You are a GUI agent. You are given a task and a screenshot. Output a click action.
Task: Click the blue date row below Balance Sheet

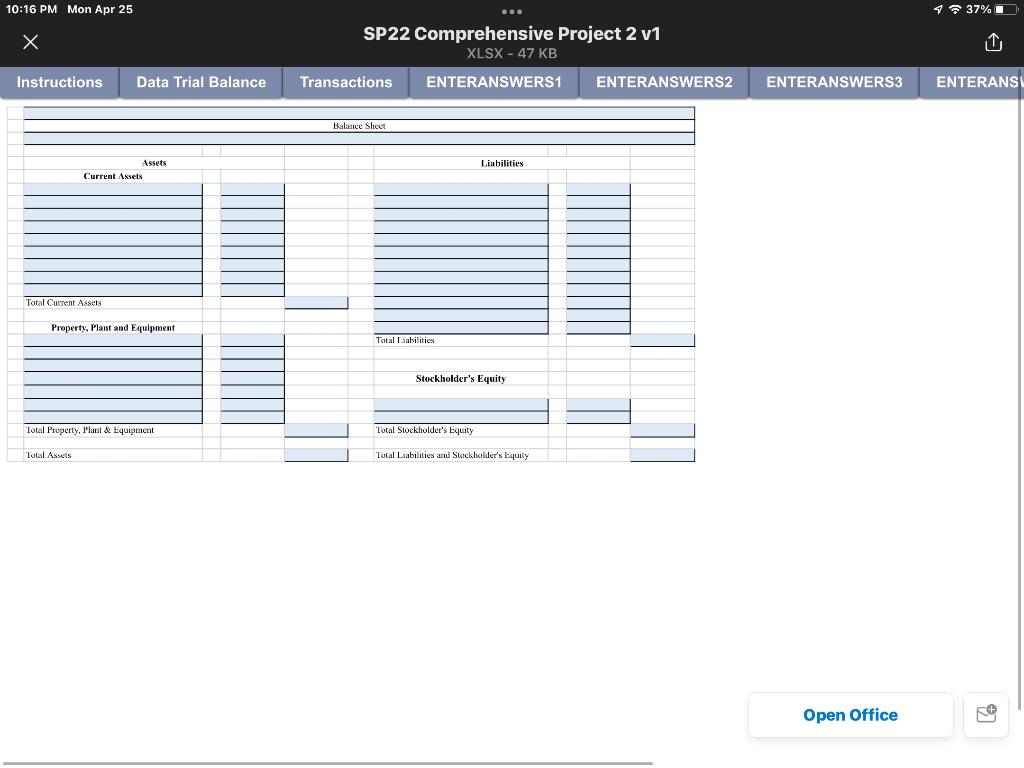click(x=359, y=138)
